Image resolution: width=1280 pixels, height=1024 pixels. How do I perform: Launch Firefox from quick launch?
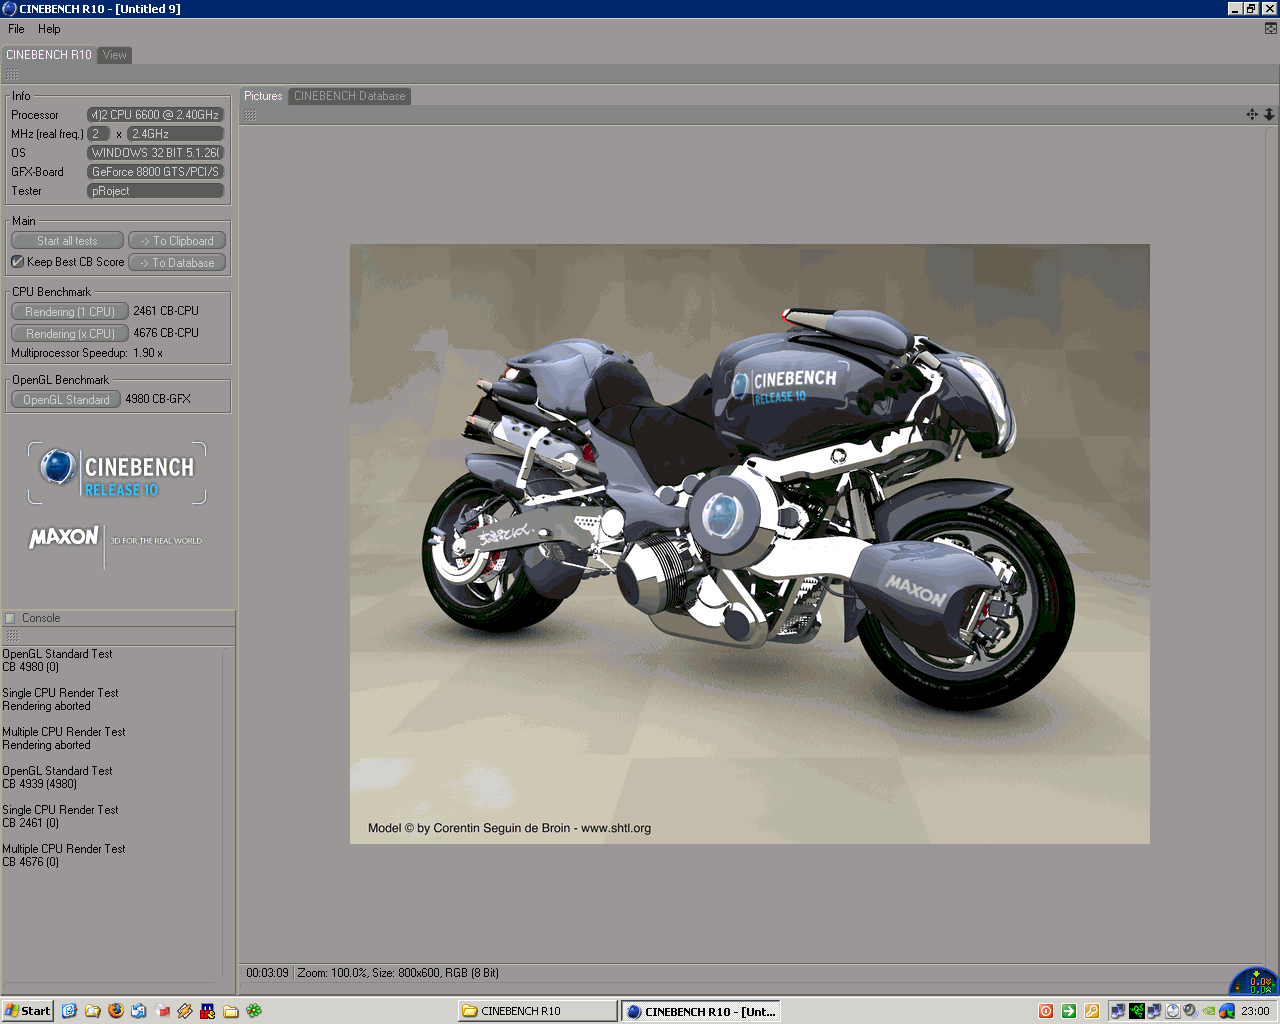click(x=115, y=1011)
